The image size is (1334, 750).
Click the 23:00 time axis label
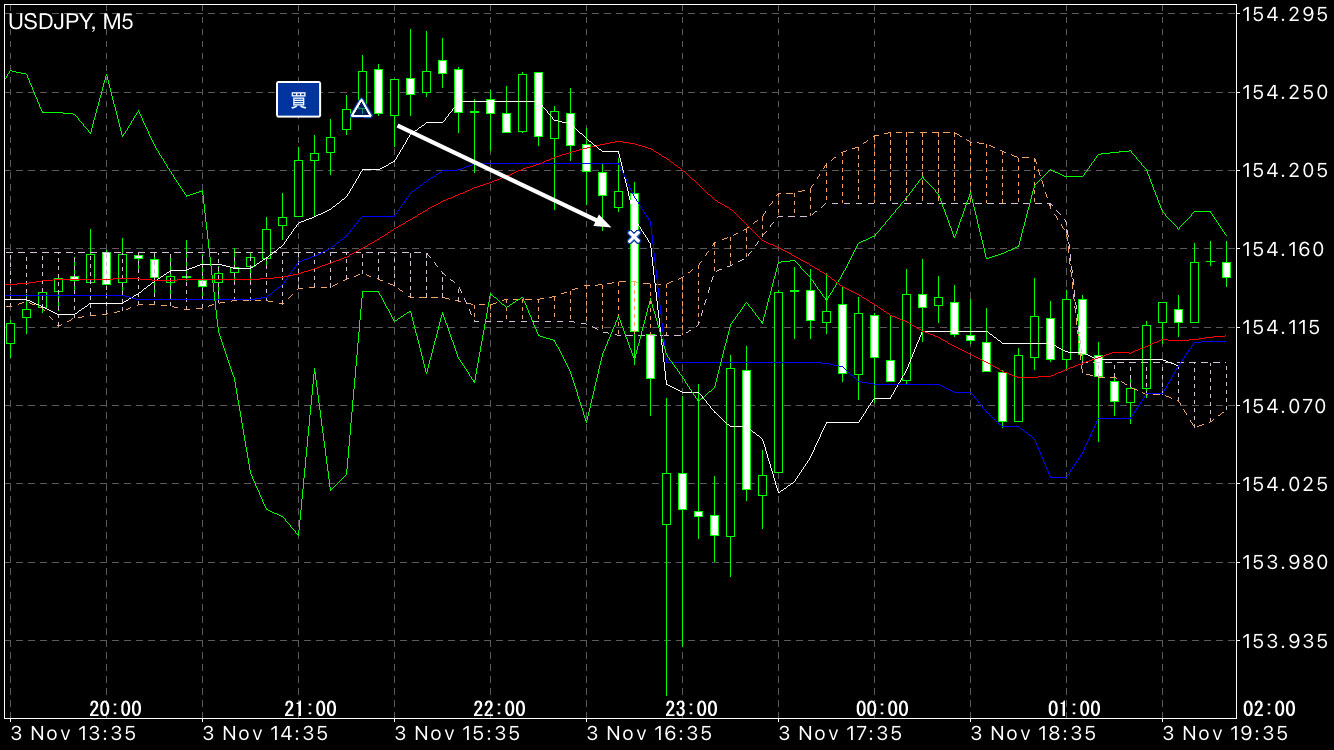tap(691, 709)
